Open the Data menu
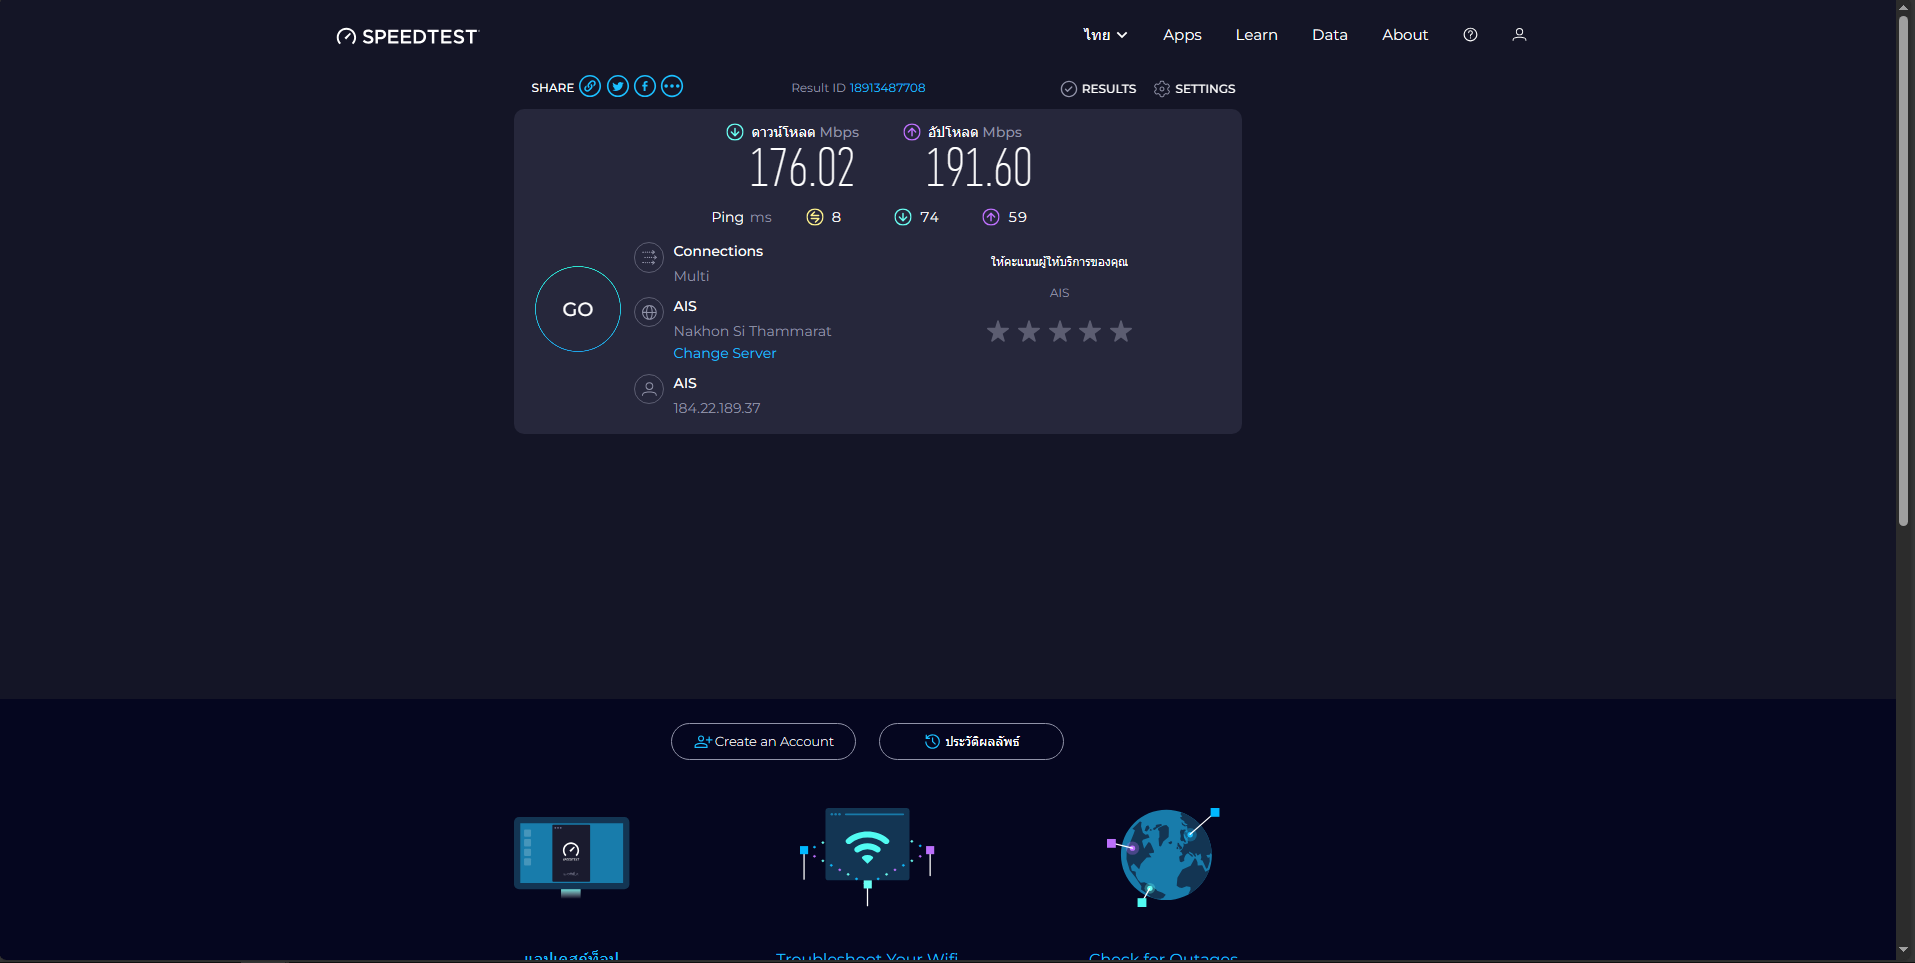This screenshot has width=1915, height=963. (x=1330, y=35)
